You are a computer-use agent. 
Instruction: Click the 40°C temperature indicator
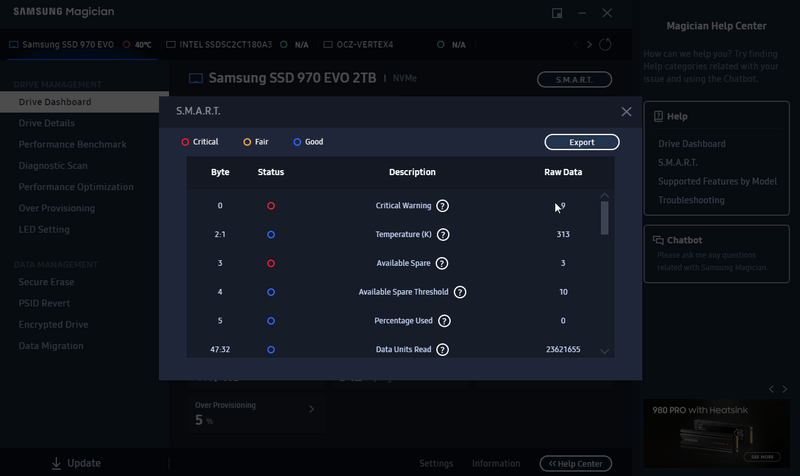tap(137, 45)
